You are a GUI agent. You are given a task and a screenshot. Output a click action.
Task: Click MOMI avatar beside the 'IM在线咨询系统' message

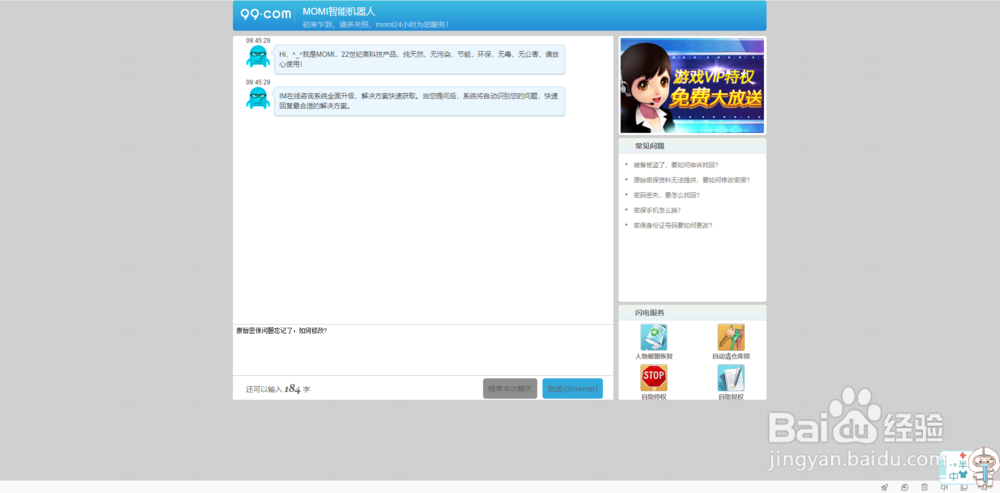(258, 98)
